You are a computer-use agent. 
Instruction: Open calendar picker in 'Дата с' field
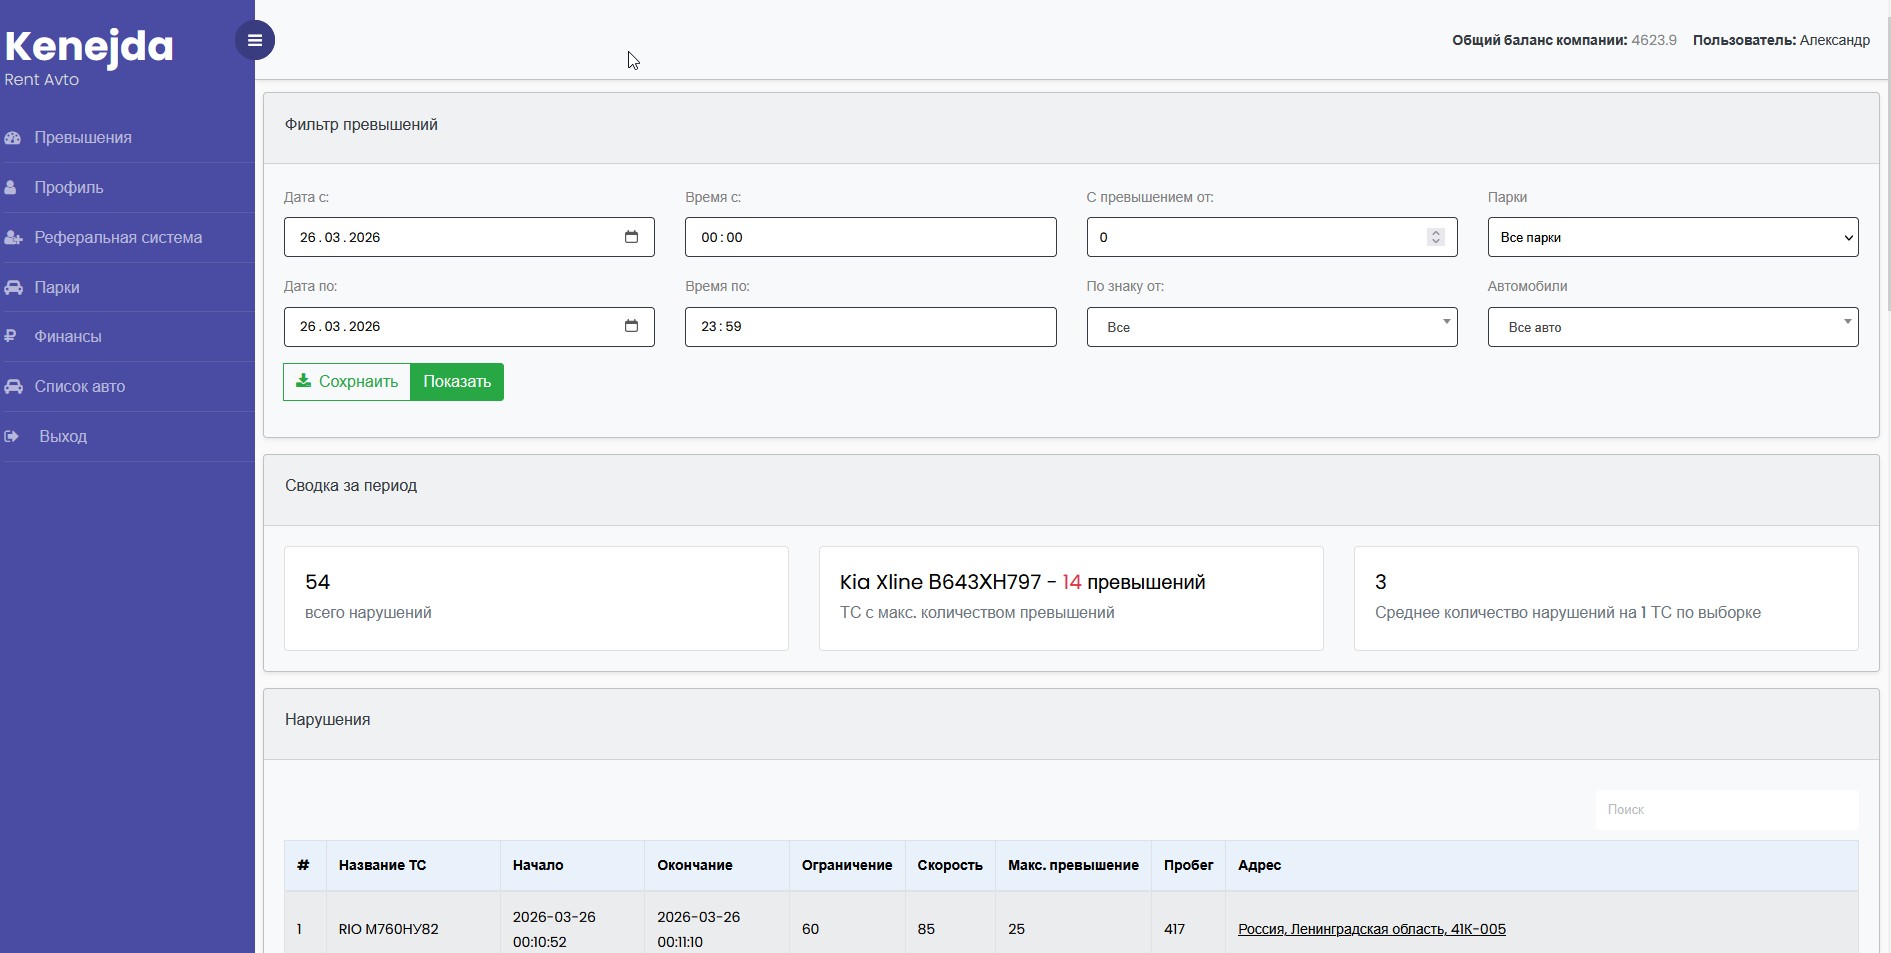tap(631, 237)
